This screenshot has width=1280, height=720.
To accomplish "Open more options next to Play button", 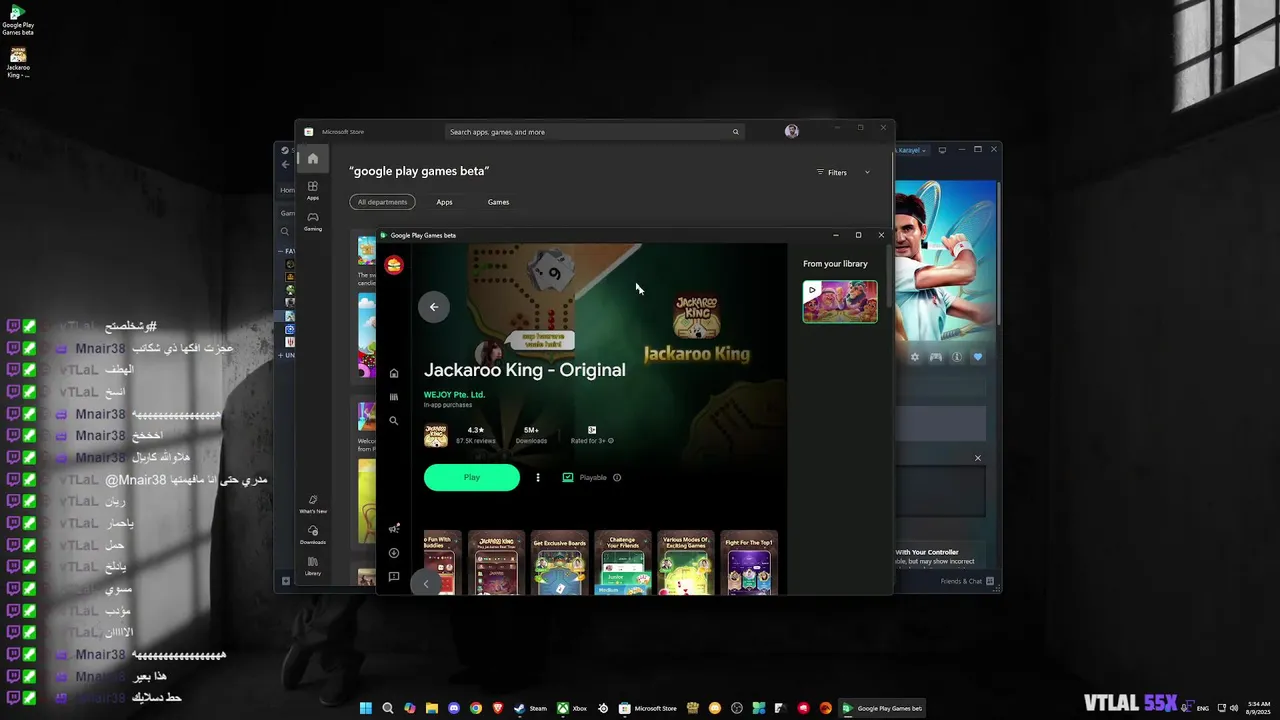I will 538,478.
